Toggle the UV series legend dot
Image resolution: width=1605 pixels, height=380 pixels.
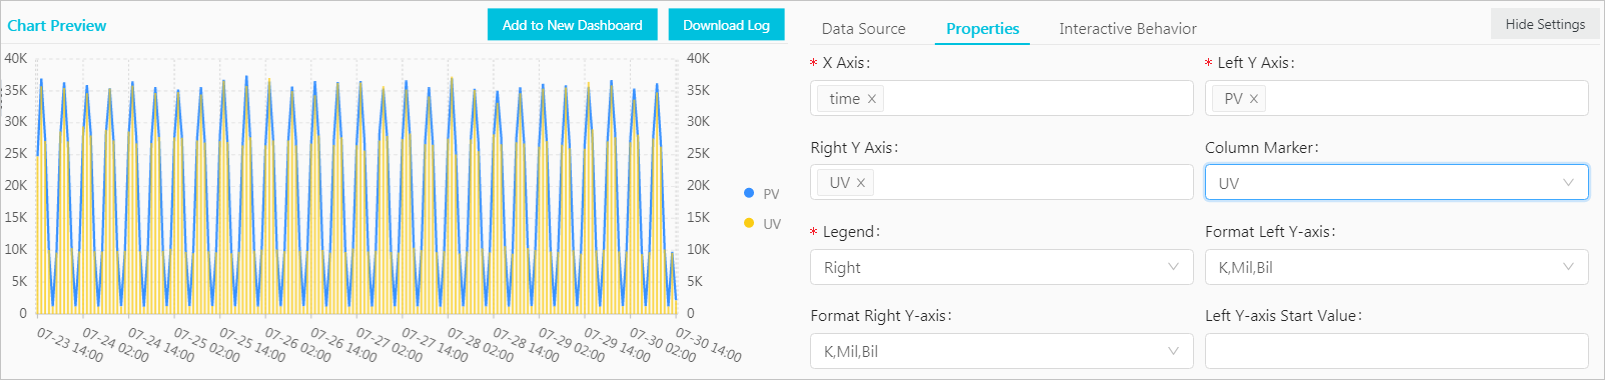(x=749, y=223)
